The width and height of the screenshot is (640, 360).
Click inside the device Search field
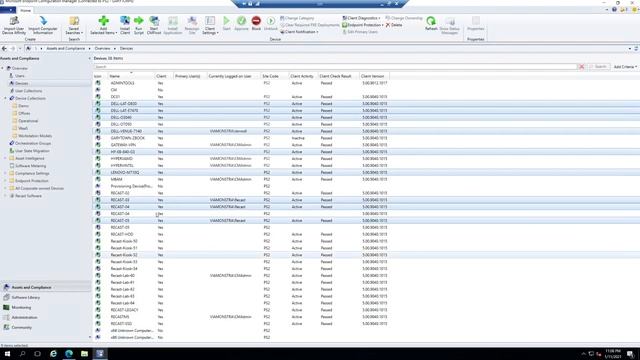tap(335, 67)
